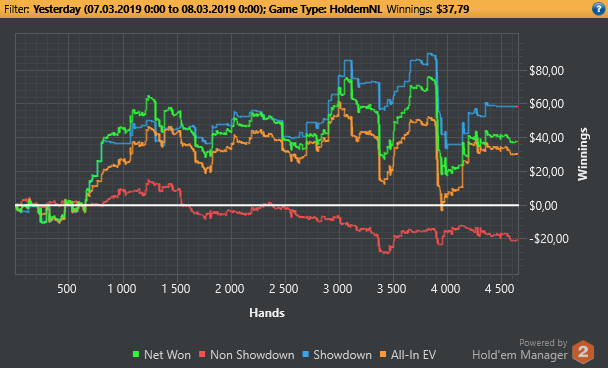The width and height of the screenshot is (608, 368).
Task: Click the Winnings y-axis title
Action: [x=582, y=154]
